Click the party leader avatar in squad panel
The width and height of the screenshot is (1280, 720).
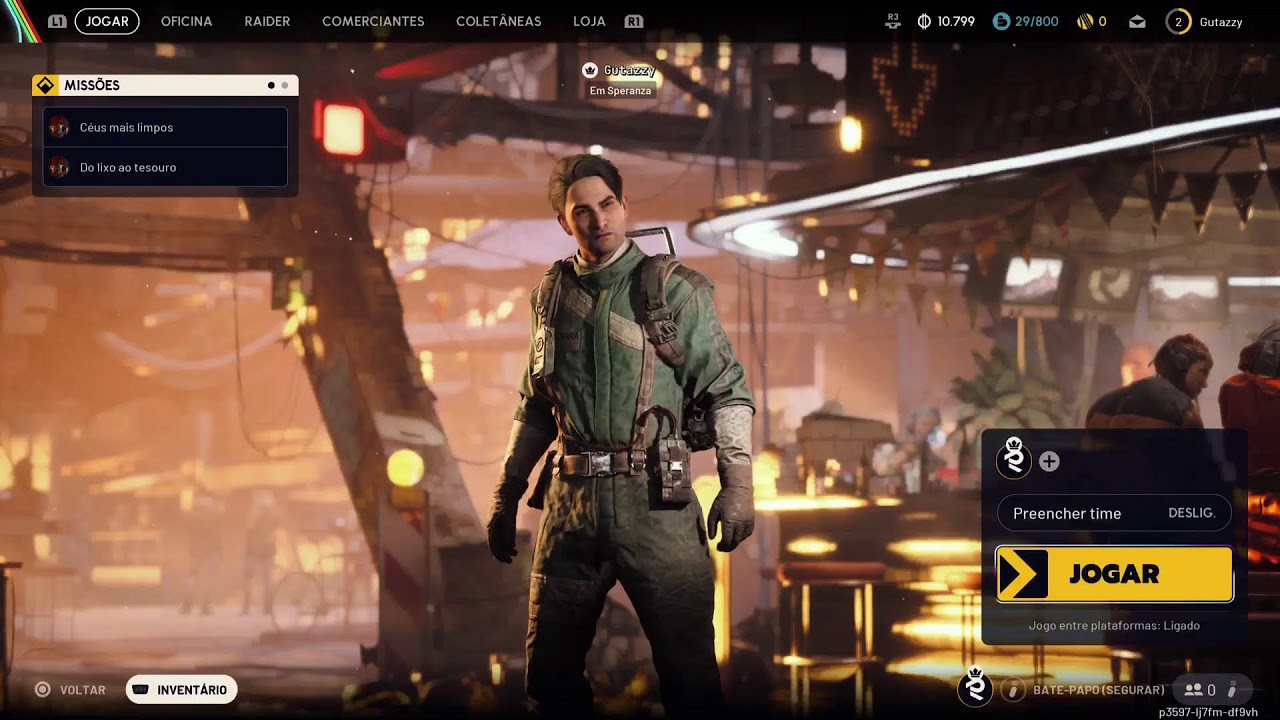pyautogui.click(x=1015, y=458)
